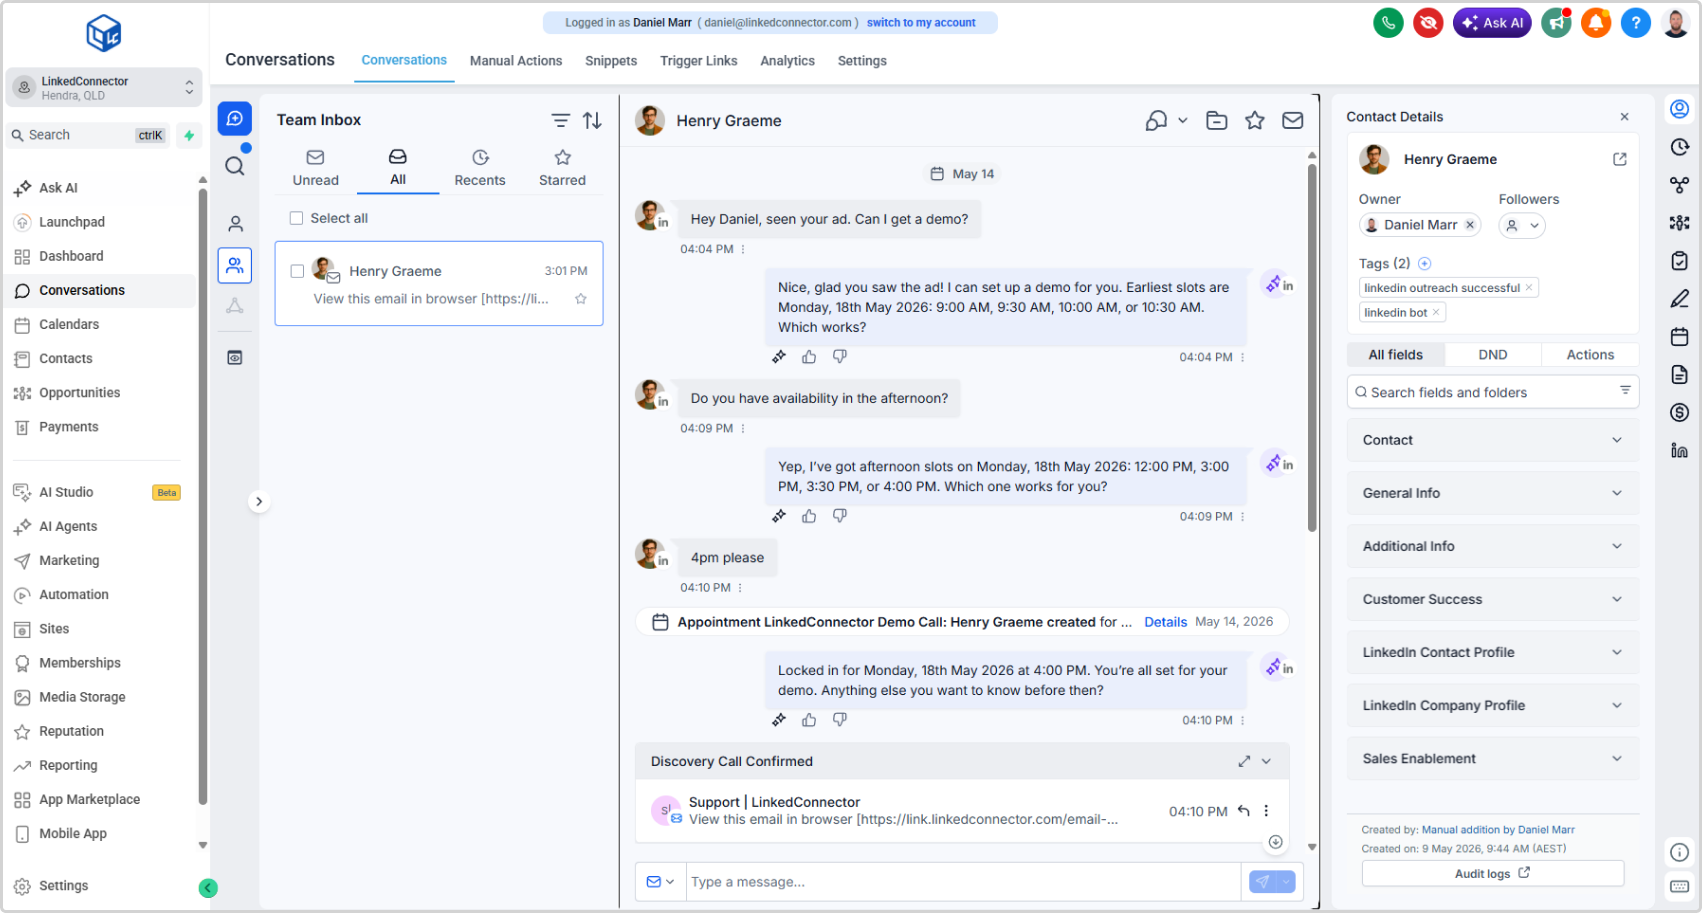
Task: Click the send message button
Action: pos(1263,882)
